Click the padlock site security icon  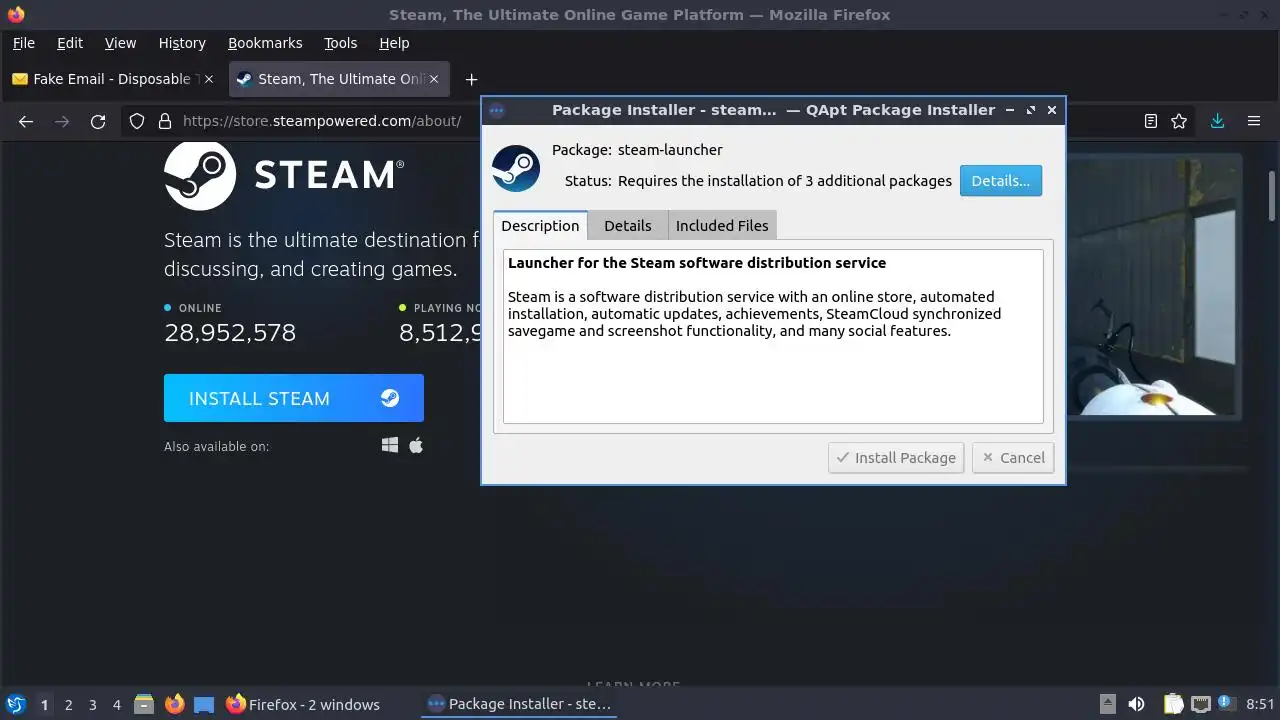(x=165, y=121)
